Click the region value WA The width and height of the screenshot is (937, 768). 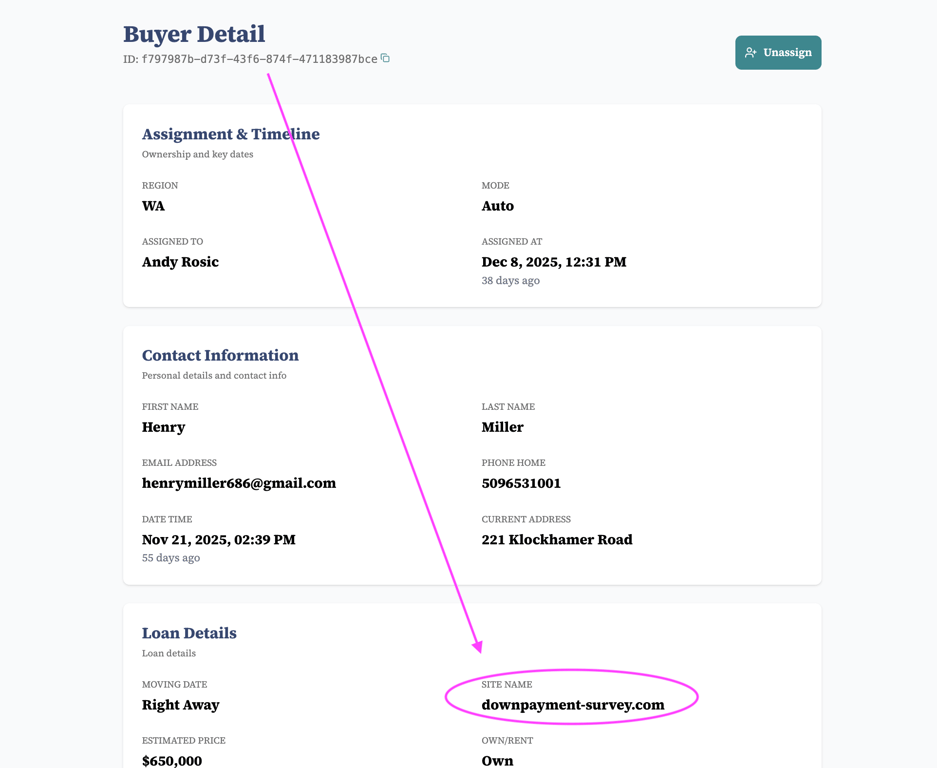point(153,206)
